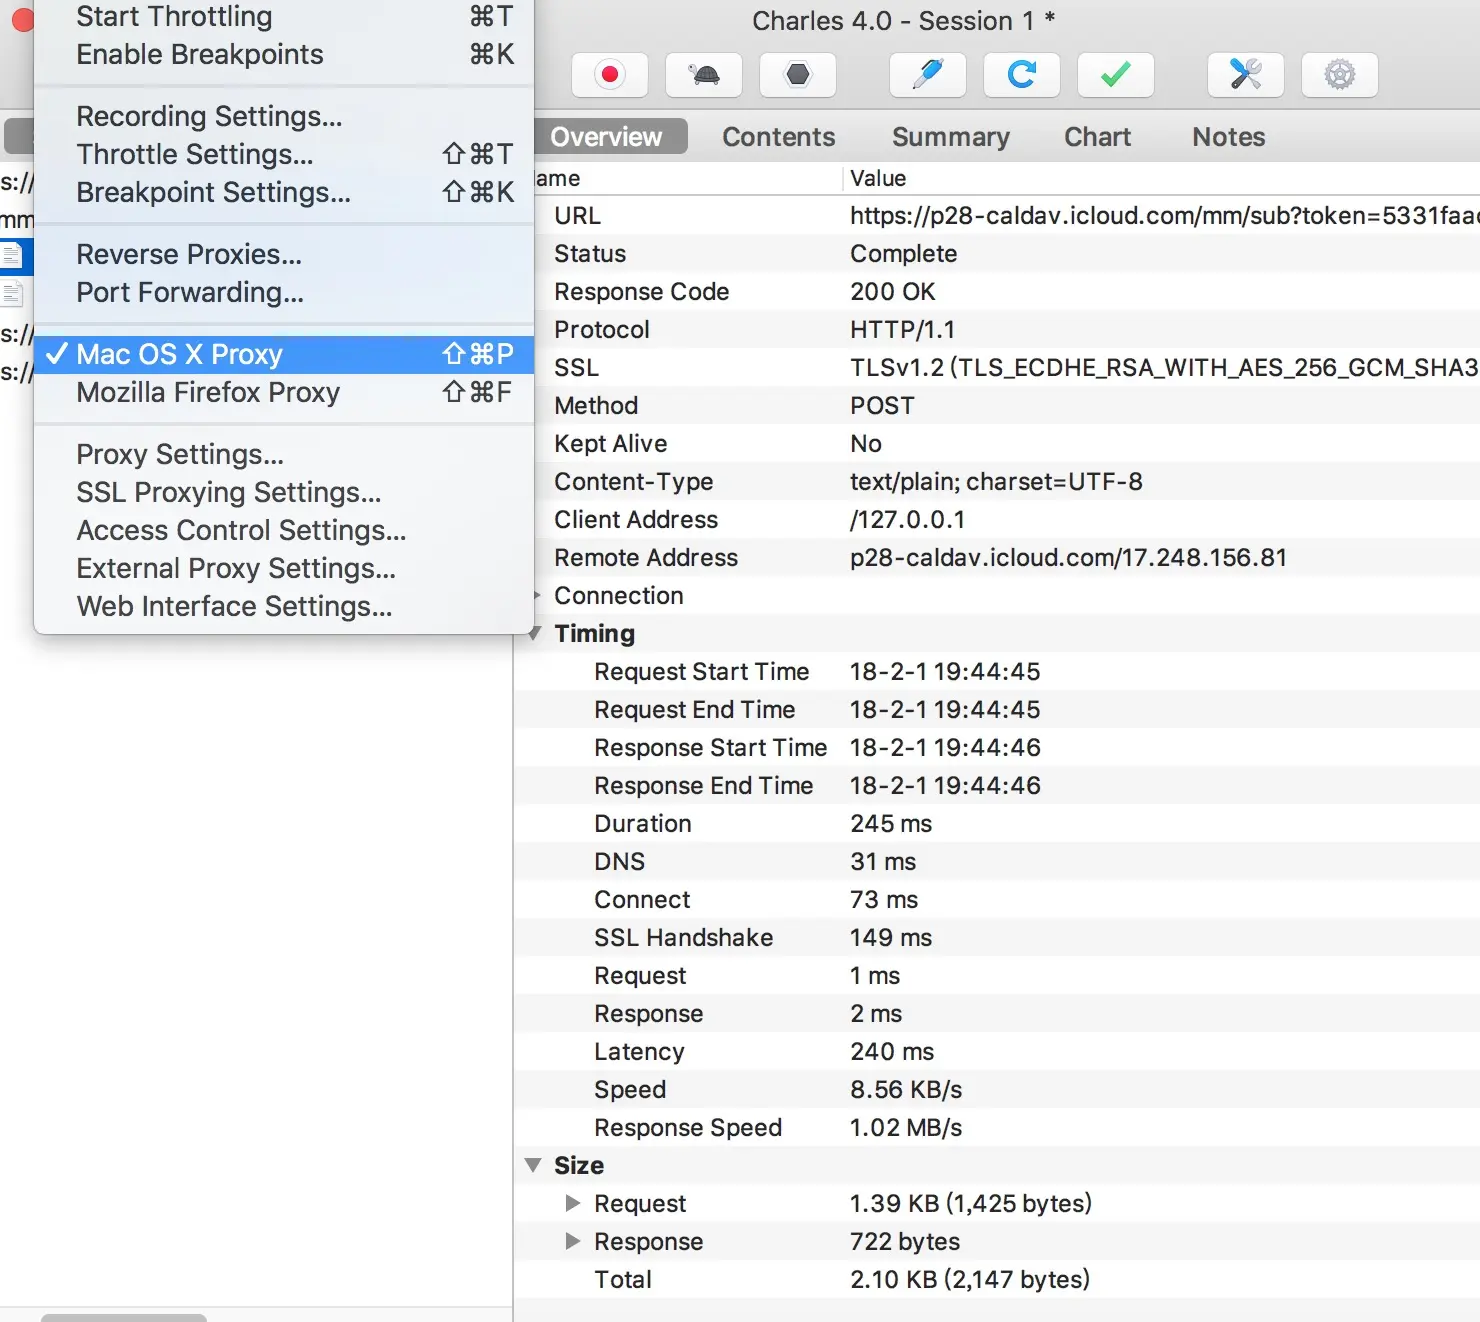This screenshot has height=1322, width=1480.
Task: Open the gear settings icon
Action: (x=1340, y=75)
